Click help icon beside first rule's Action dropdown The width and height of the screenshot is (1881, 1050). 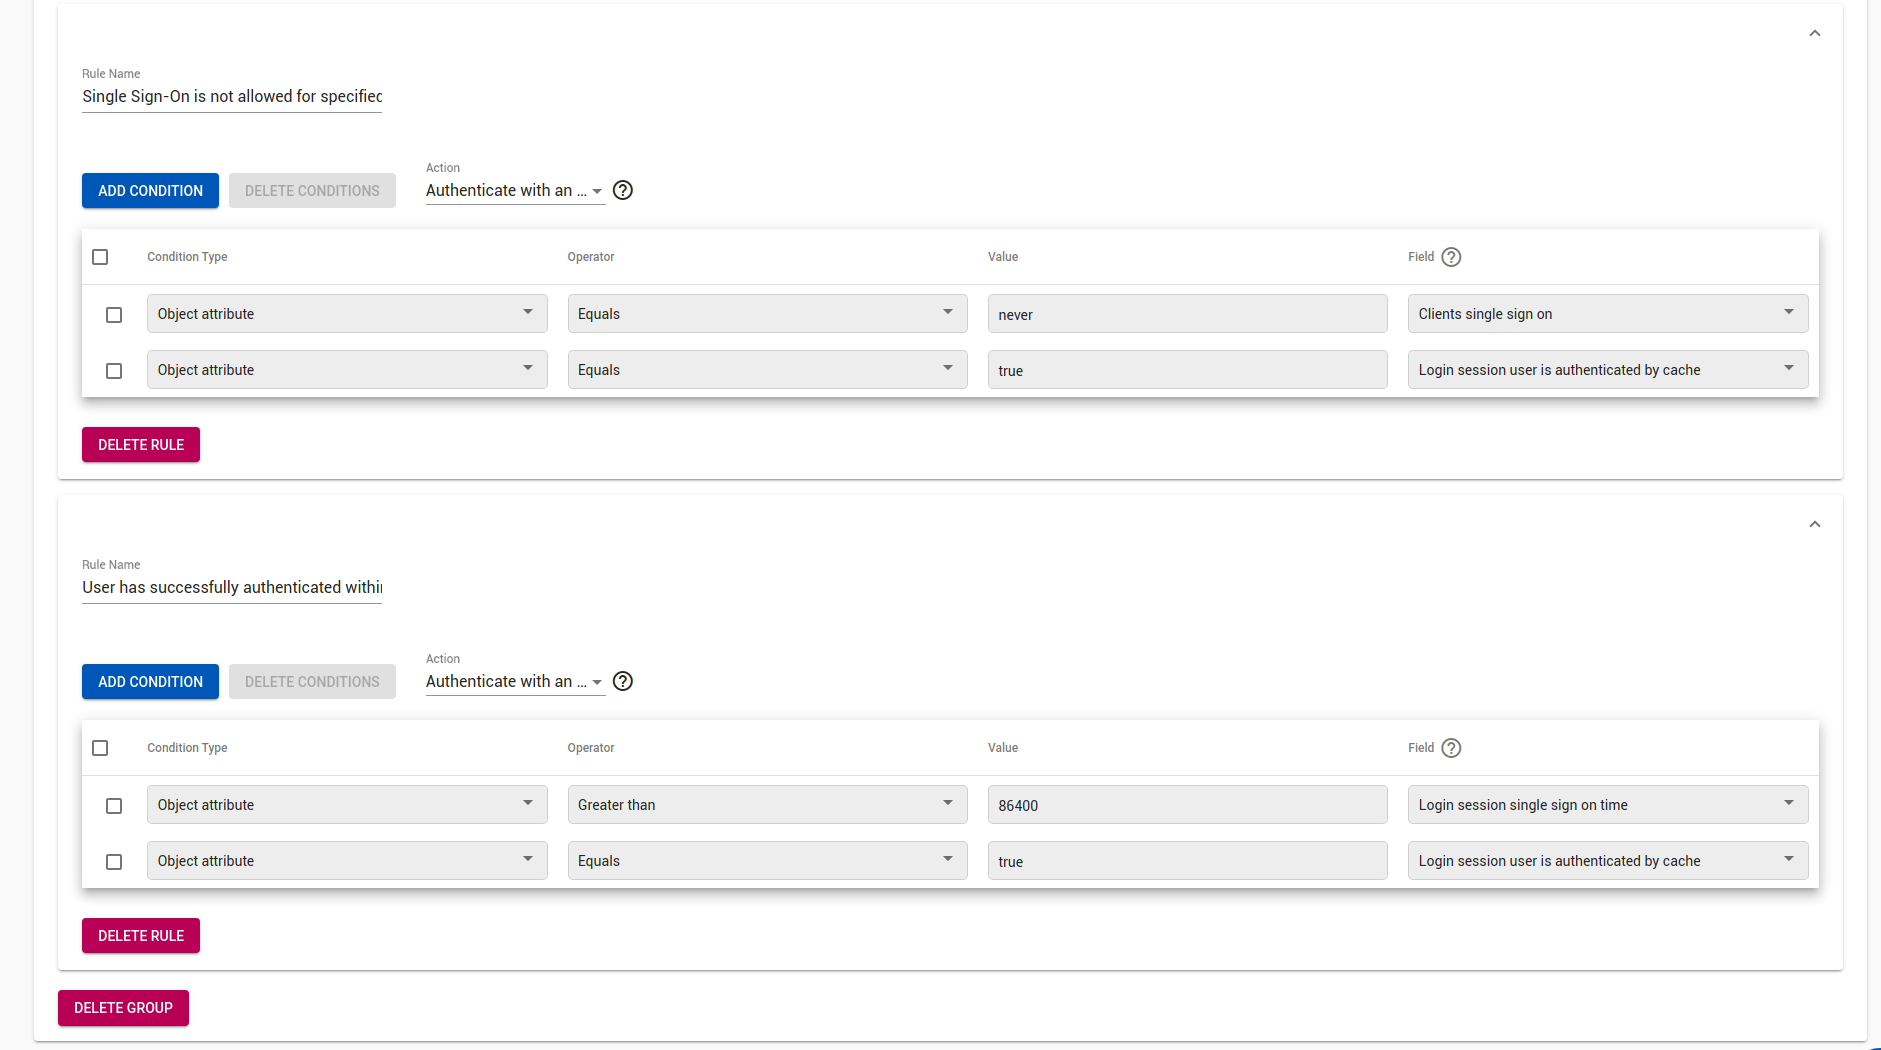623,190
